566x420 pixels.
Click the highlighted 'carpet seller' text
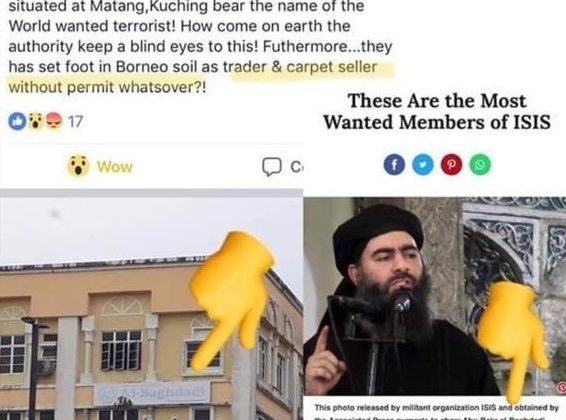click(332, 67)
